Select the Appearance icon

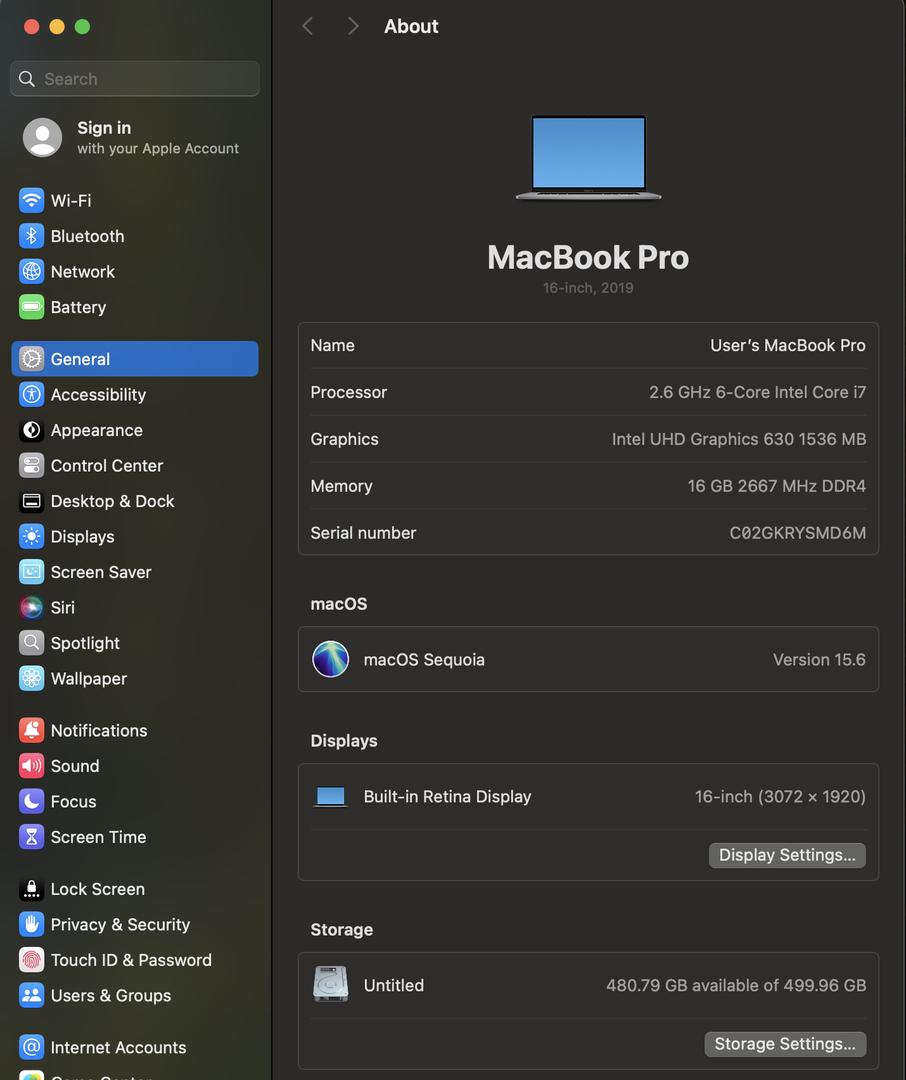click(31, 430)
